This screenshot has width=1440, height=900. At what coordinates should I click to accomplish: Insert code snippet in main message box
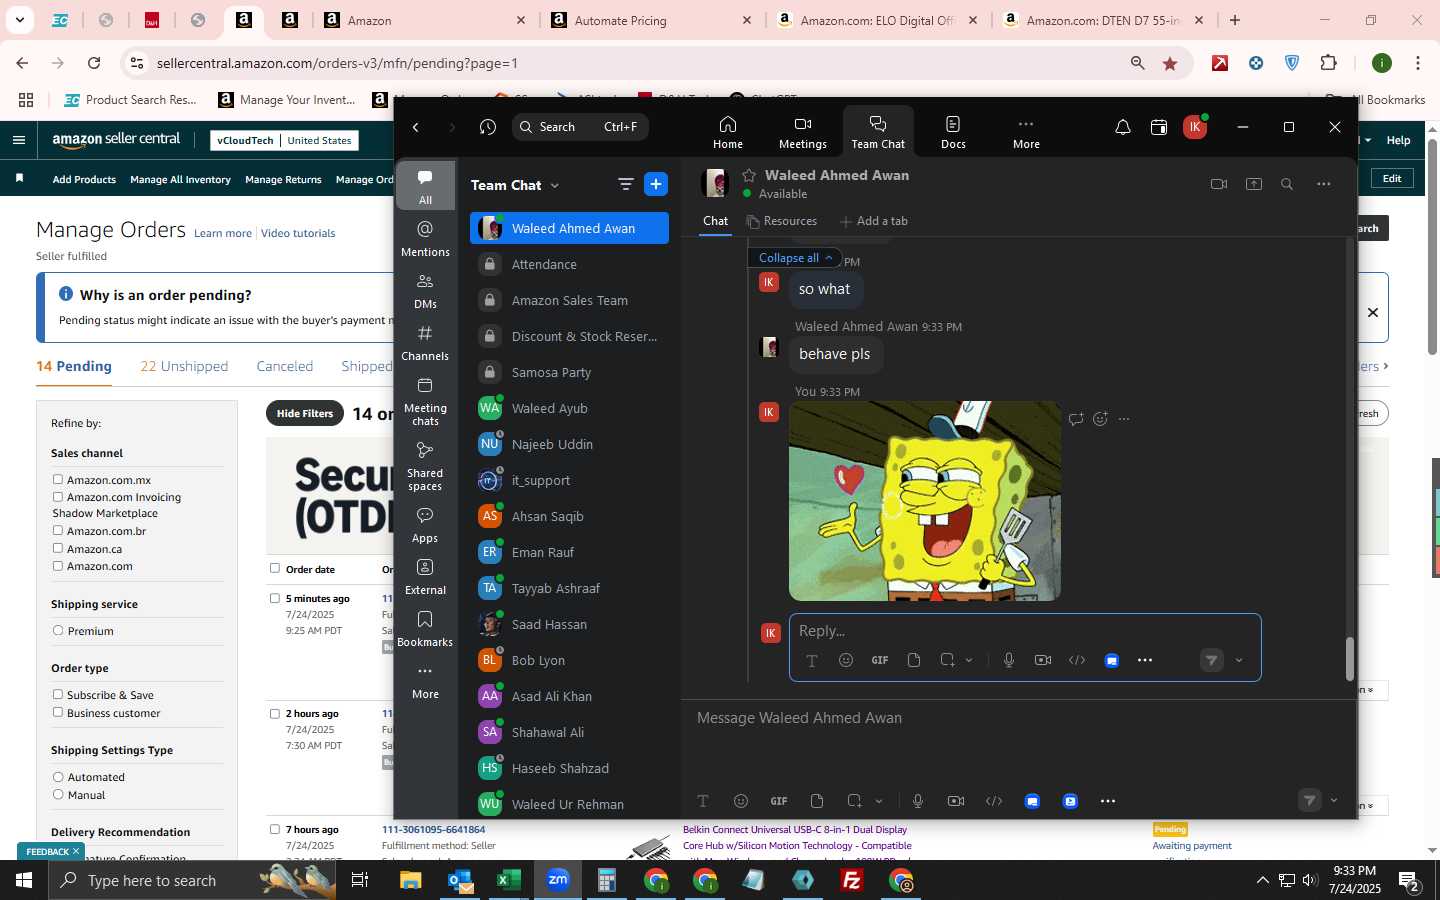click(994, 801)
